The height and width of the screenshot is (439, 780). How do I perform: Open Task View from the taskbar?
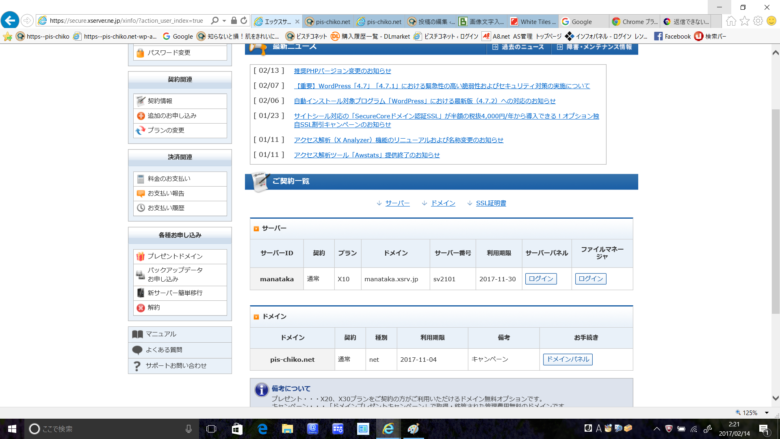tap(211, 429)
